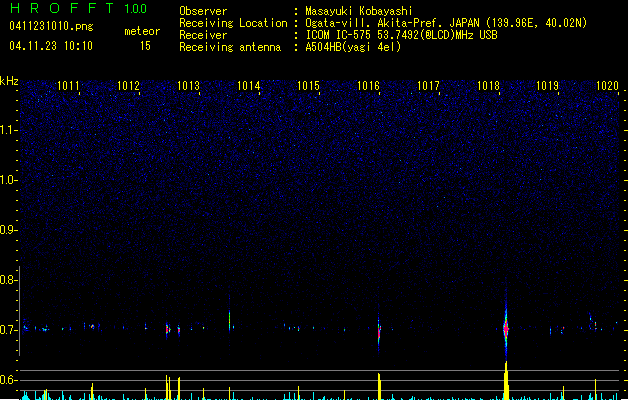Click time axis label 1016

pyautogui.click(x=368, y=85)
